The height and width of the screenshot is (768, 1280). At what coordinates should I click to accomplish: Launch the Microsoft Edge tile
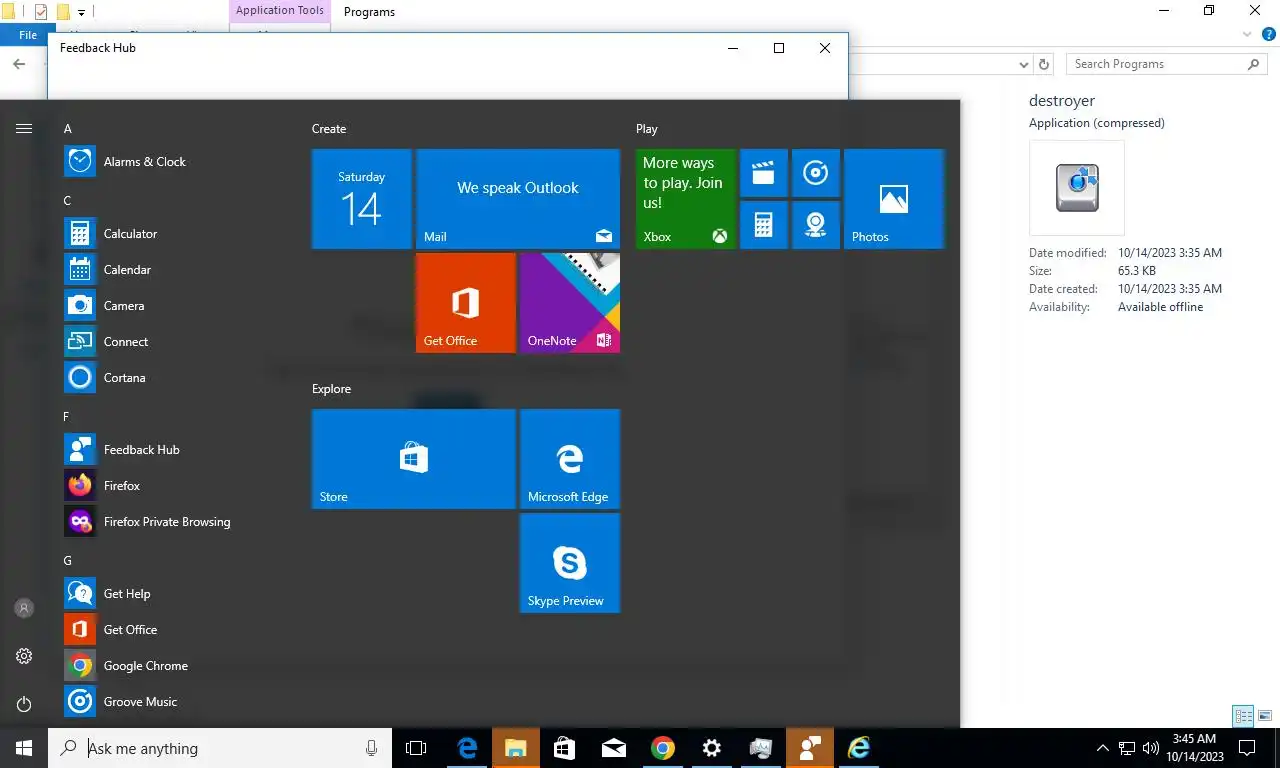[x=570, y=459]
